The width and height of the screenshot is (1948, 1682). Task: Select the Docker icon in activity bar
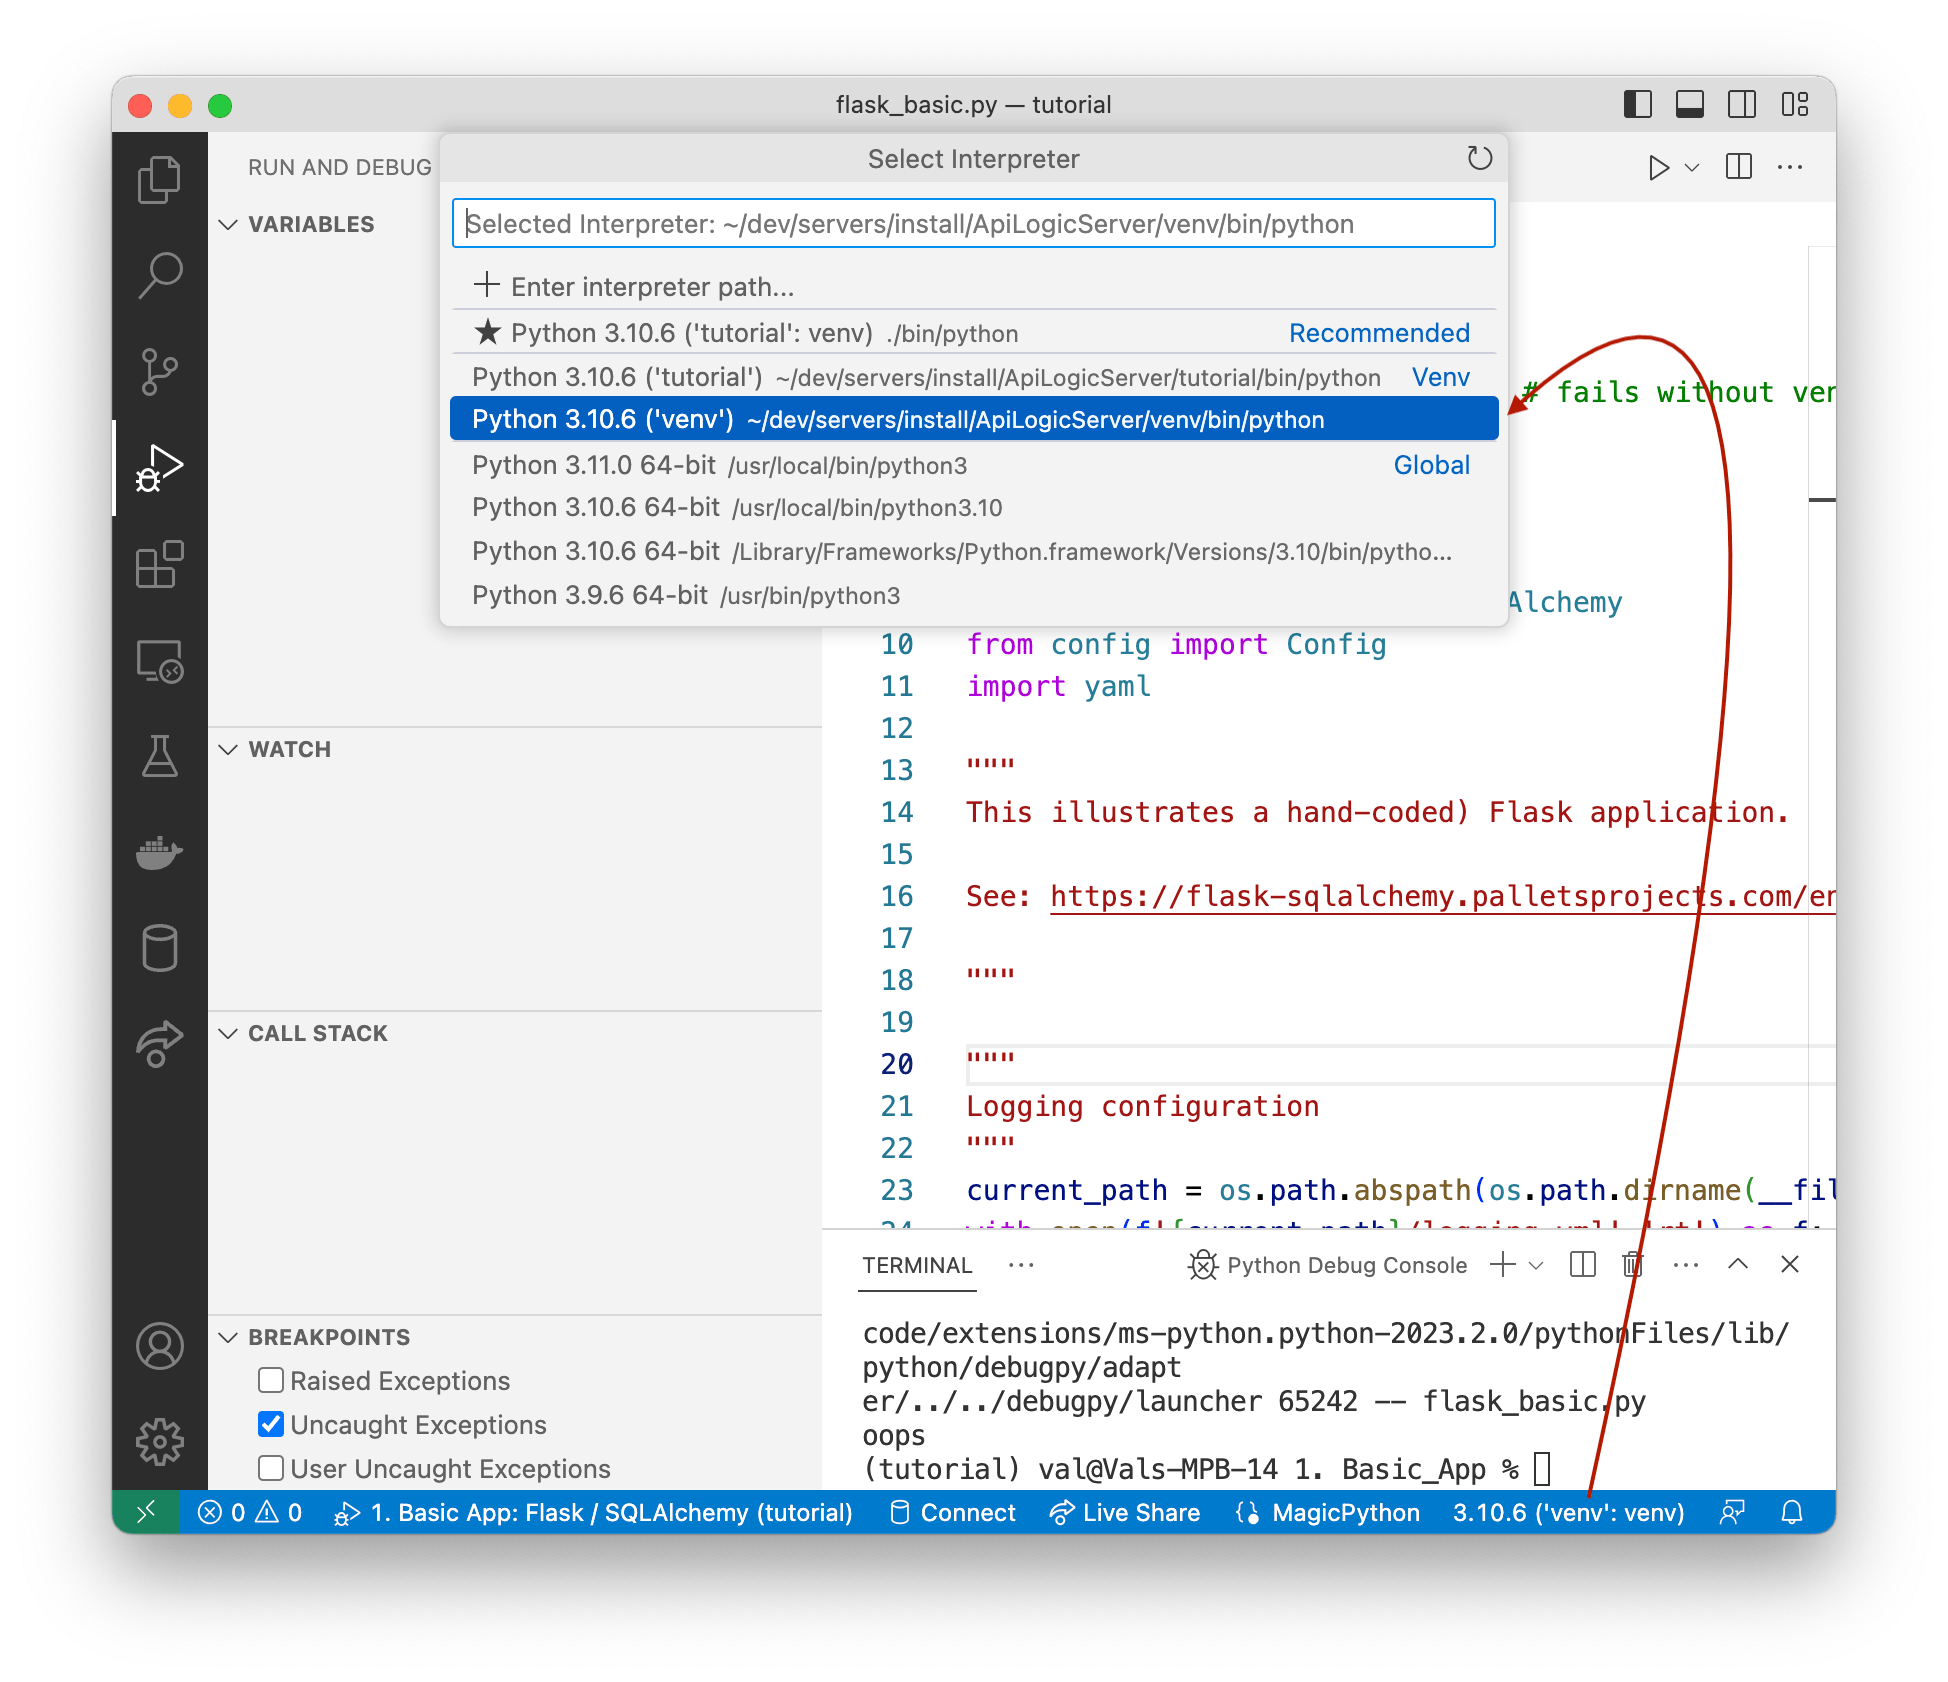tap(160, 852)
